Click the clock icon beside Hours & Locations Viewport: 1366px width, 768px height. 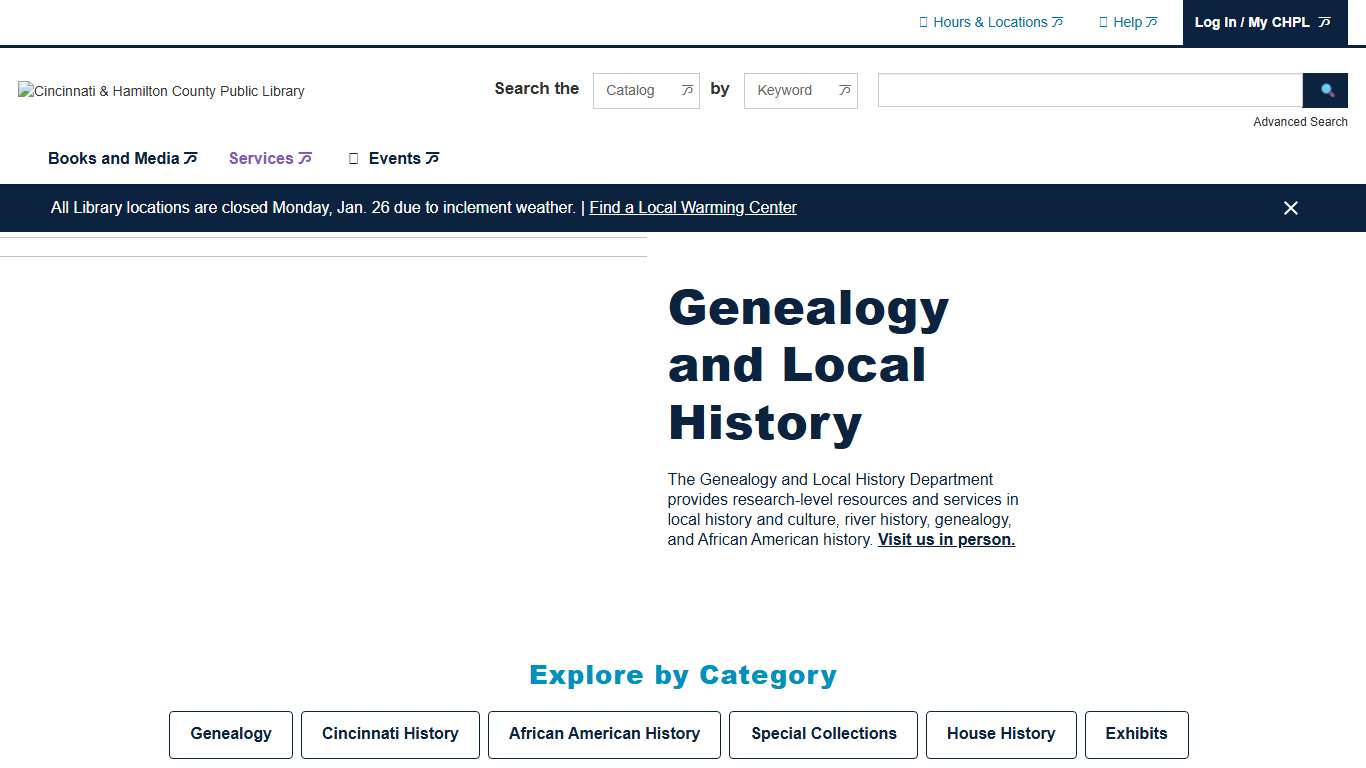point(922,21)
